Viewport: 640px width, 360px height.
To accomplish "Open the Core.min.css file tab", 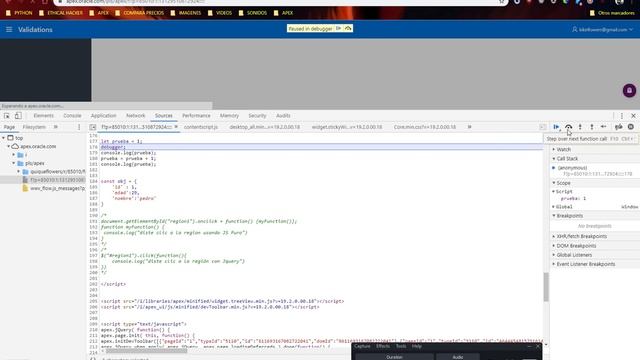I will (424, 127).
